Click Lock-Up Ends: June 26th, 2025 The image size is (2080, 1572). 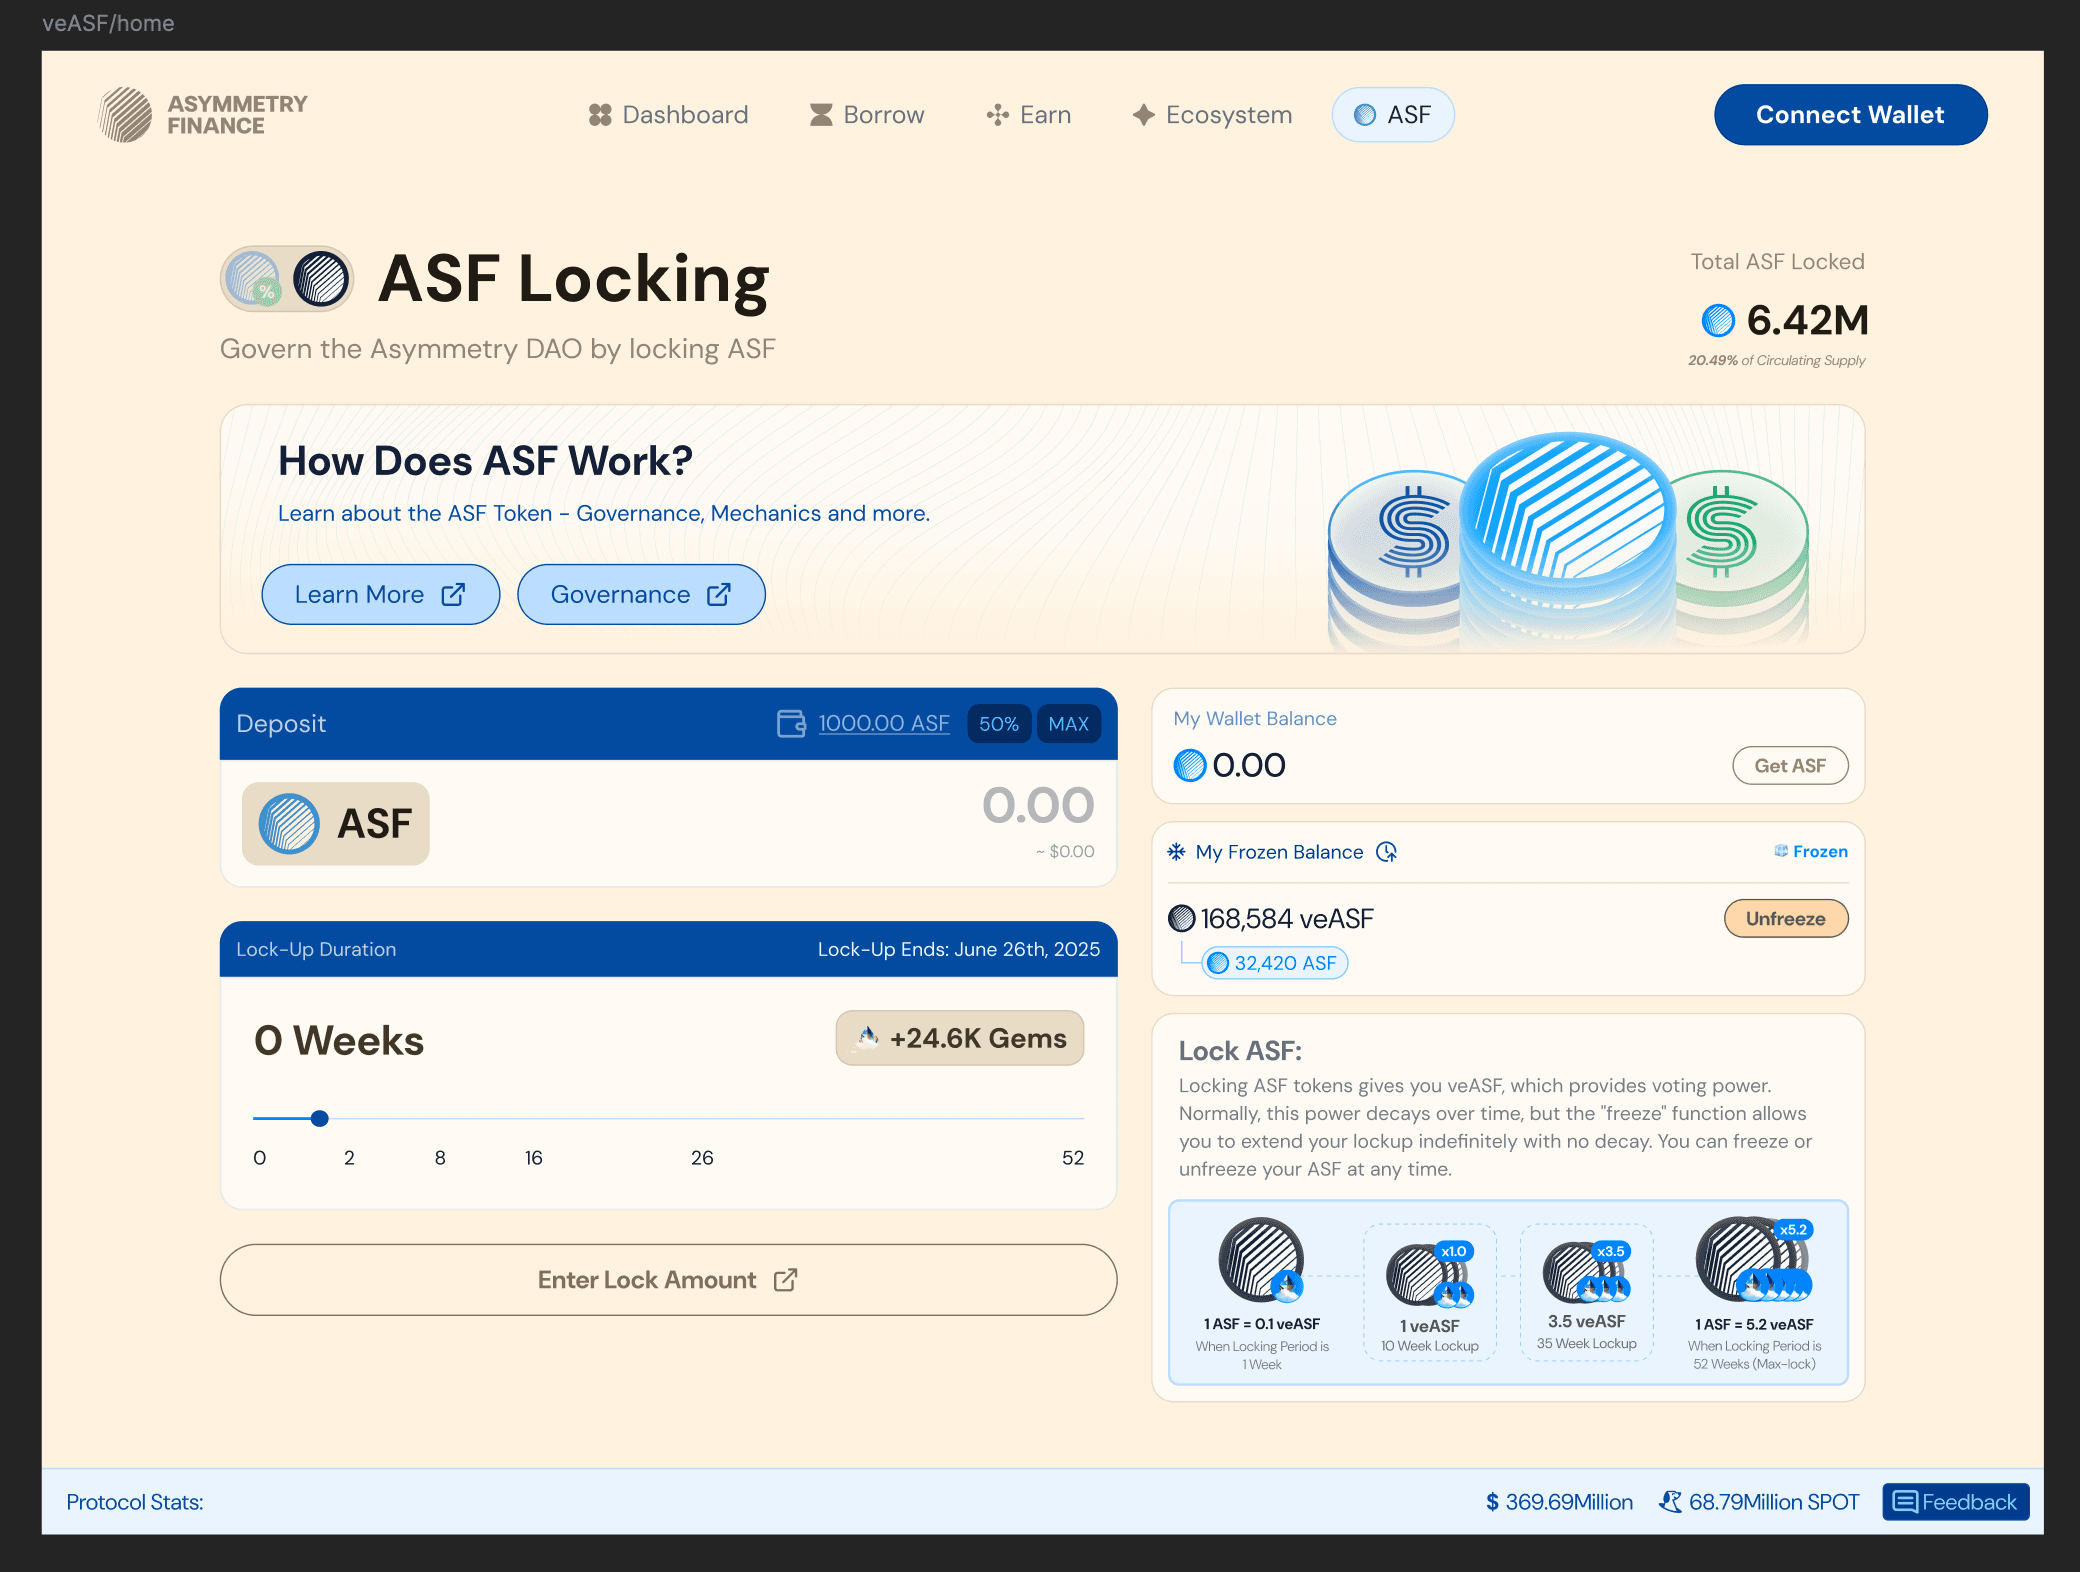tap(959, 949)
